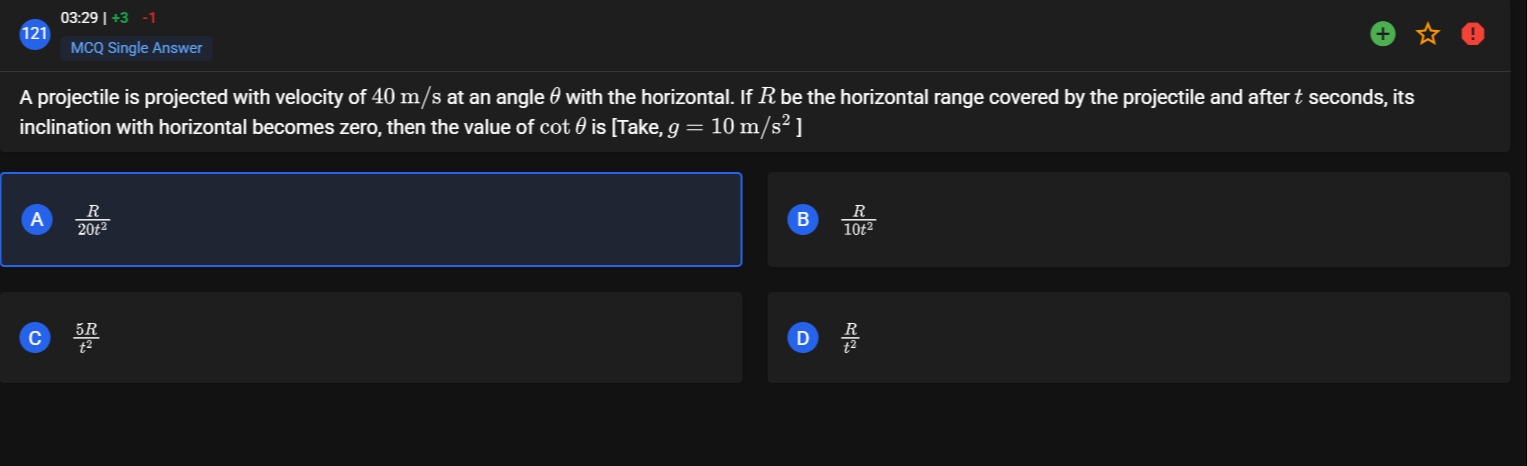Click the 03:29 timer display
1527x466 pixels.
click(x=79, y=18)
